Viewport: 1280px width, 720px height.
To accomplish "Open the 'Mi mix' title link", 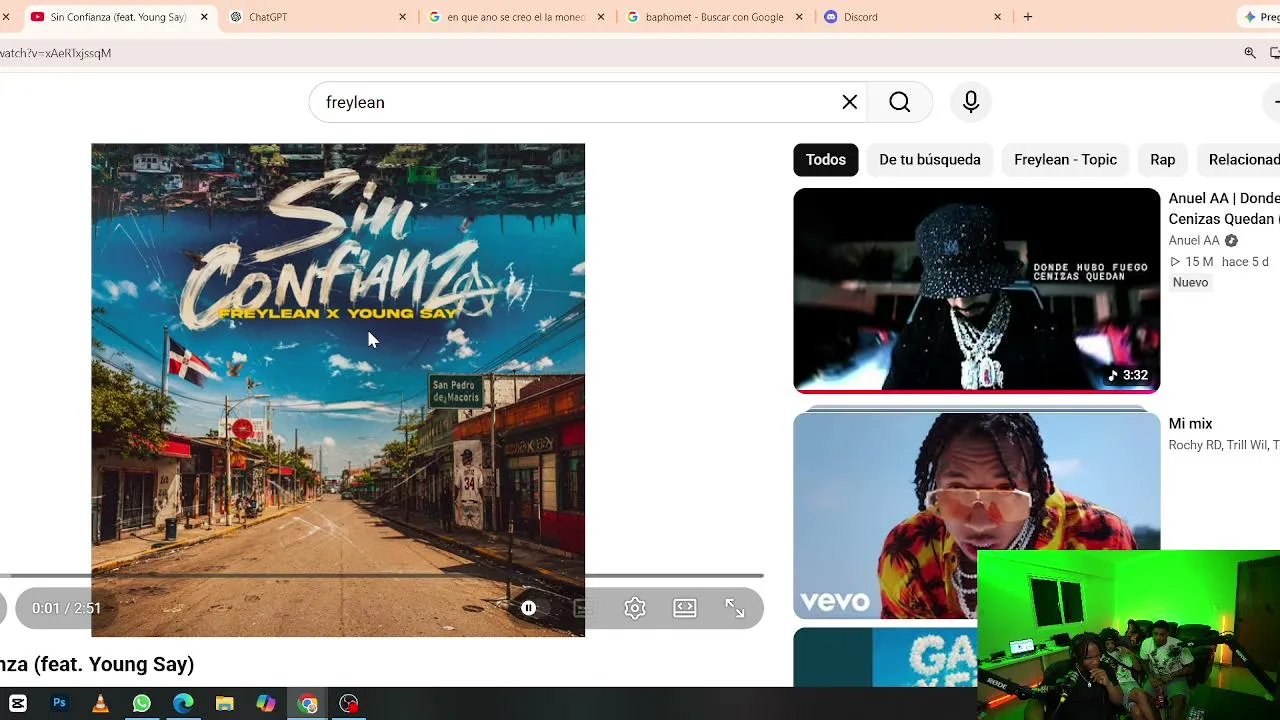I will point(1190,424).
